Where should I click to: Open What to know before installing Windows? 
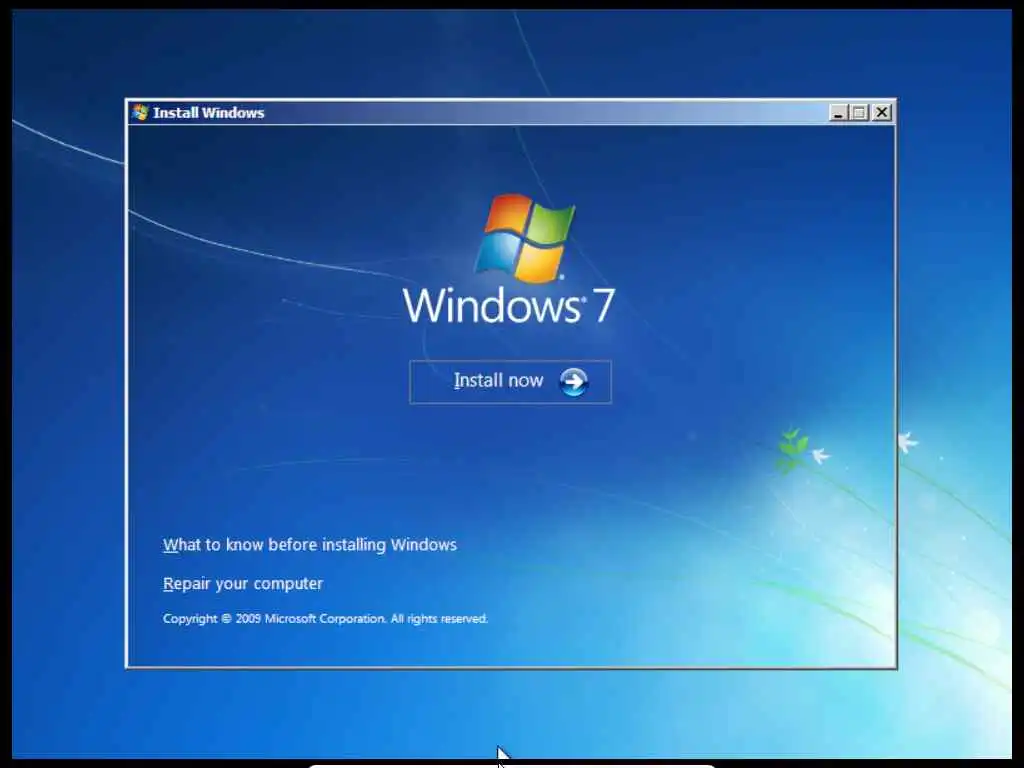point(310,545)
